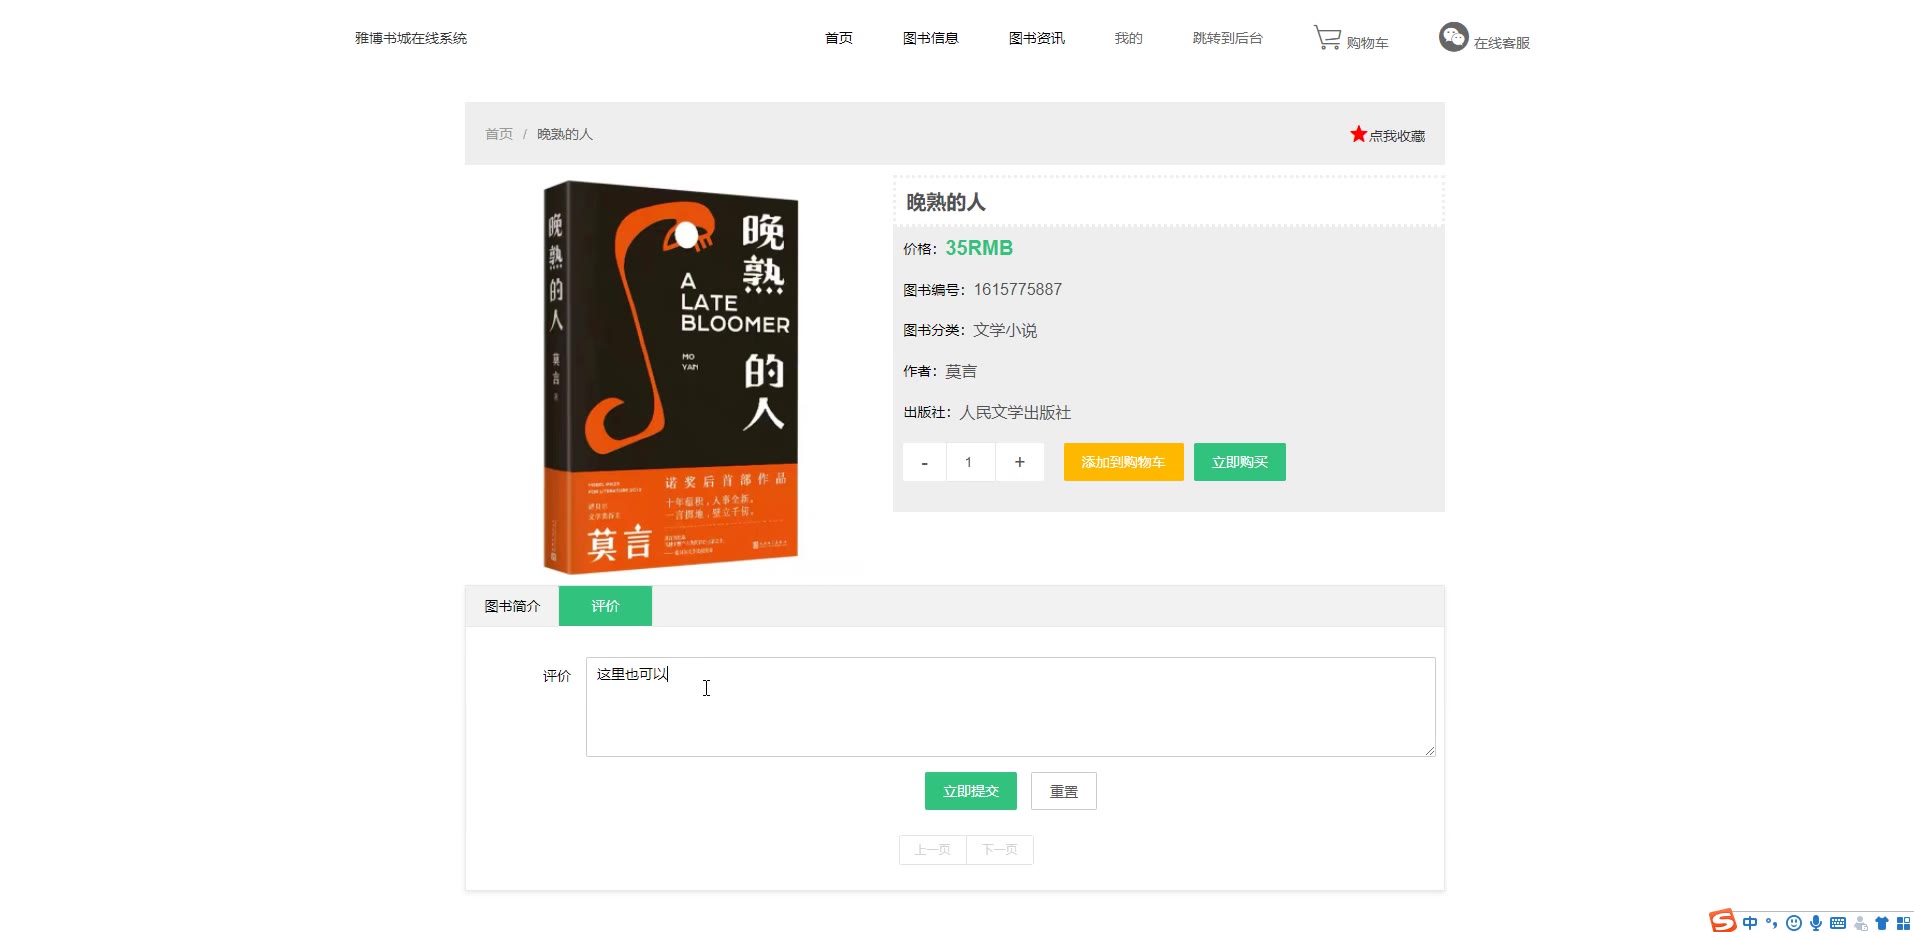
Task: Open the emoji smiley panel
Action: tap(1794, 923)
